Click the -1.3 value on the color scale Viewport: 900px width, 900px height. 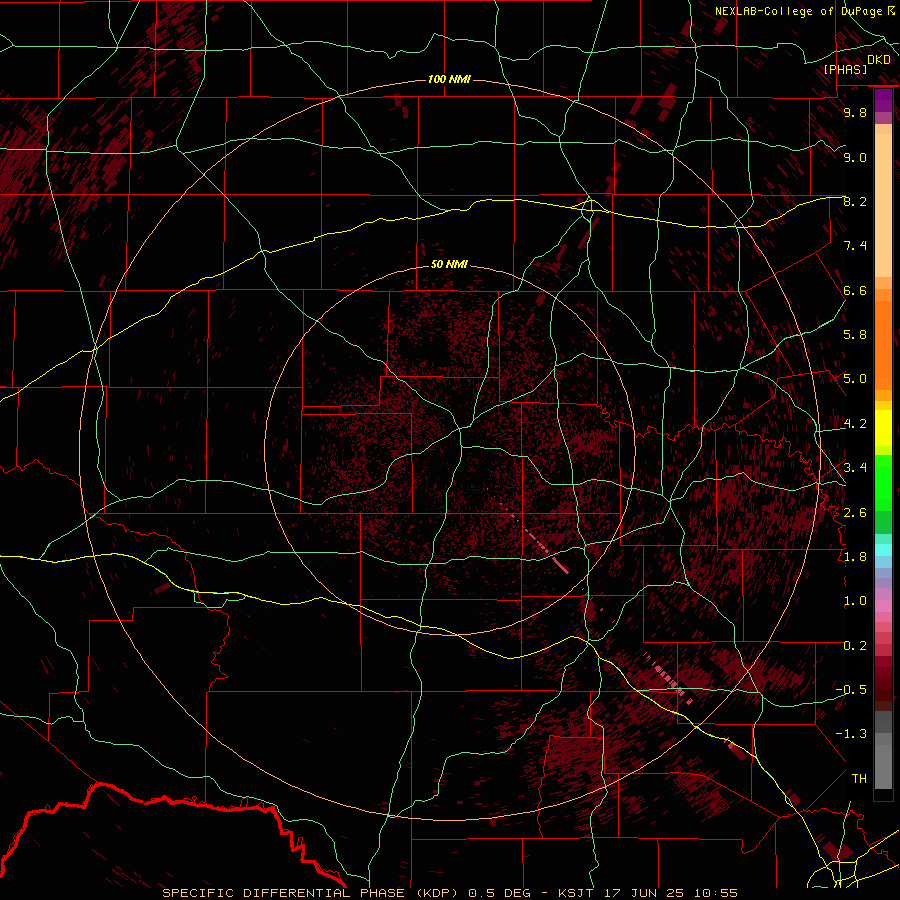point(851,734)
